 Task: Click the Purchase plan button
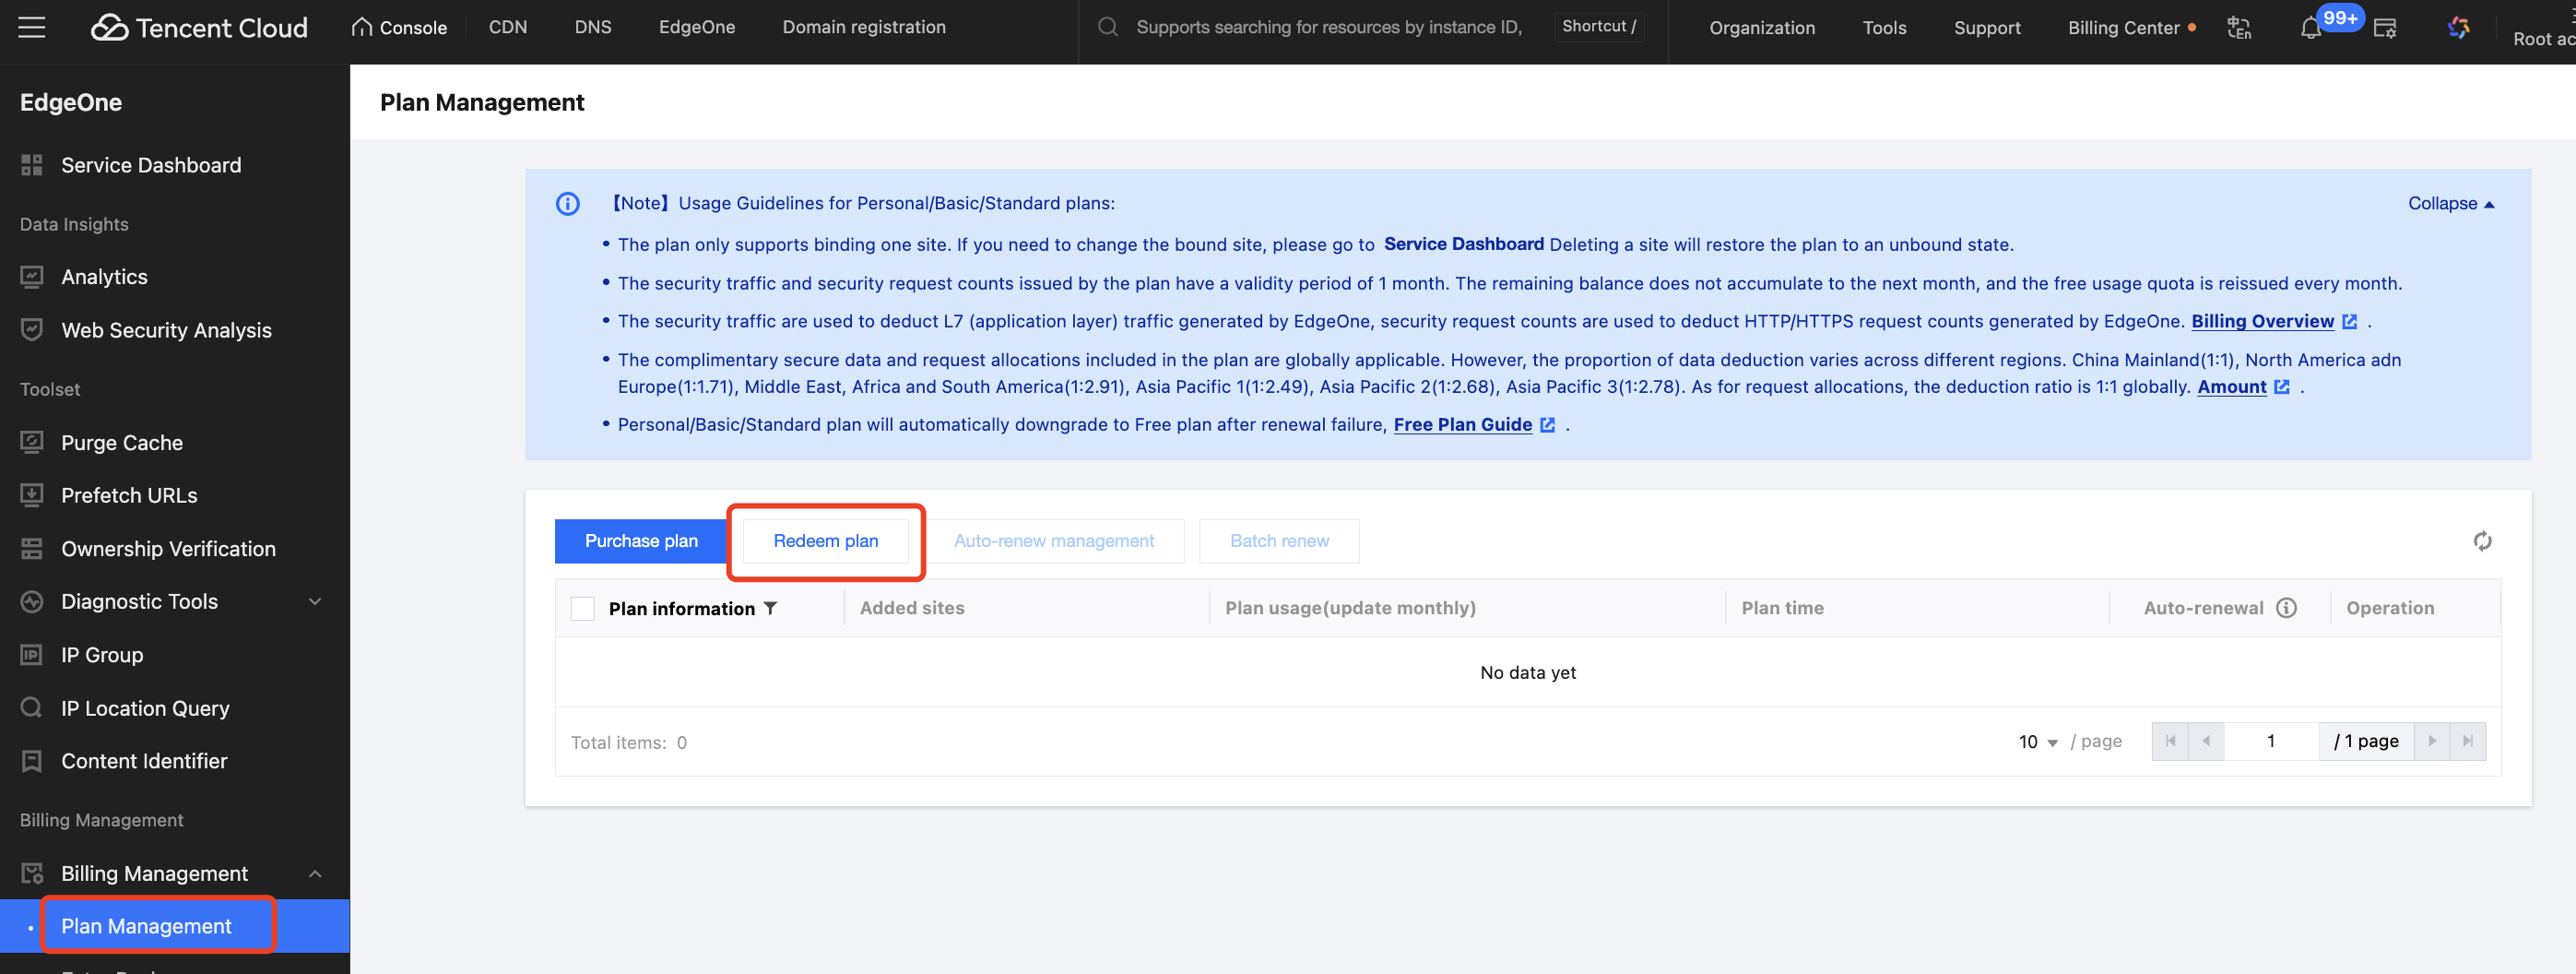point(641,541)
